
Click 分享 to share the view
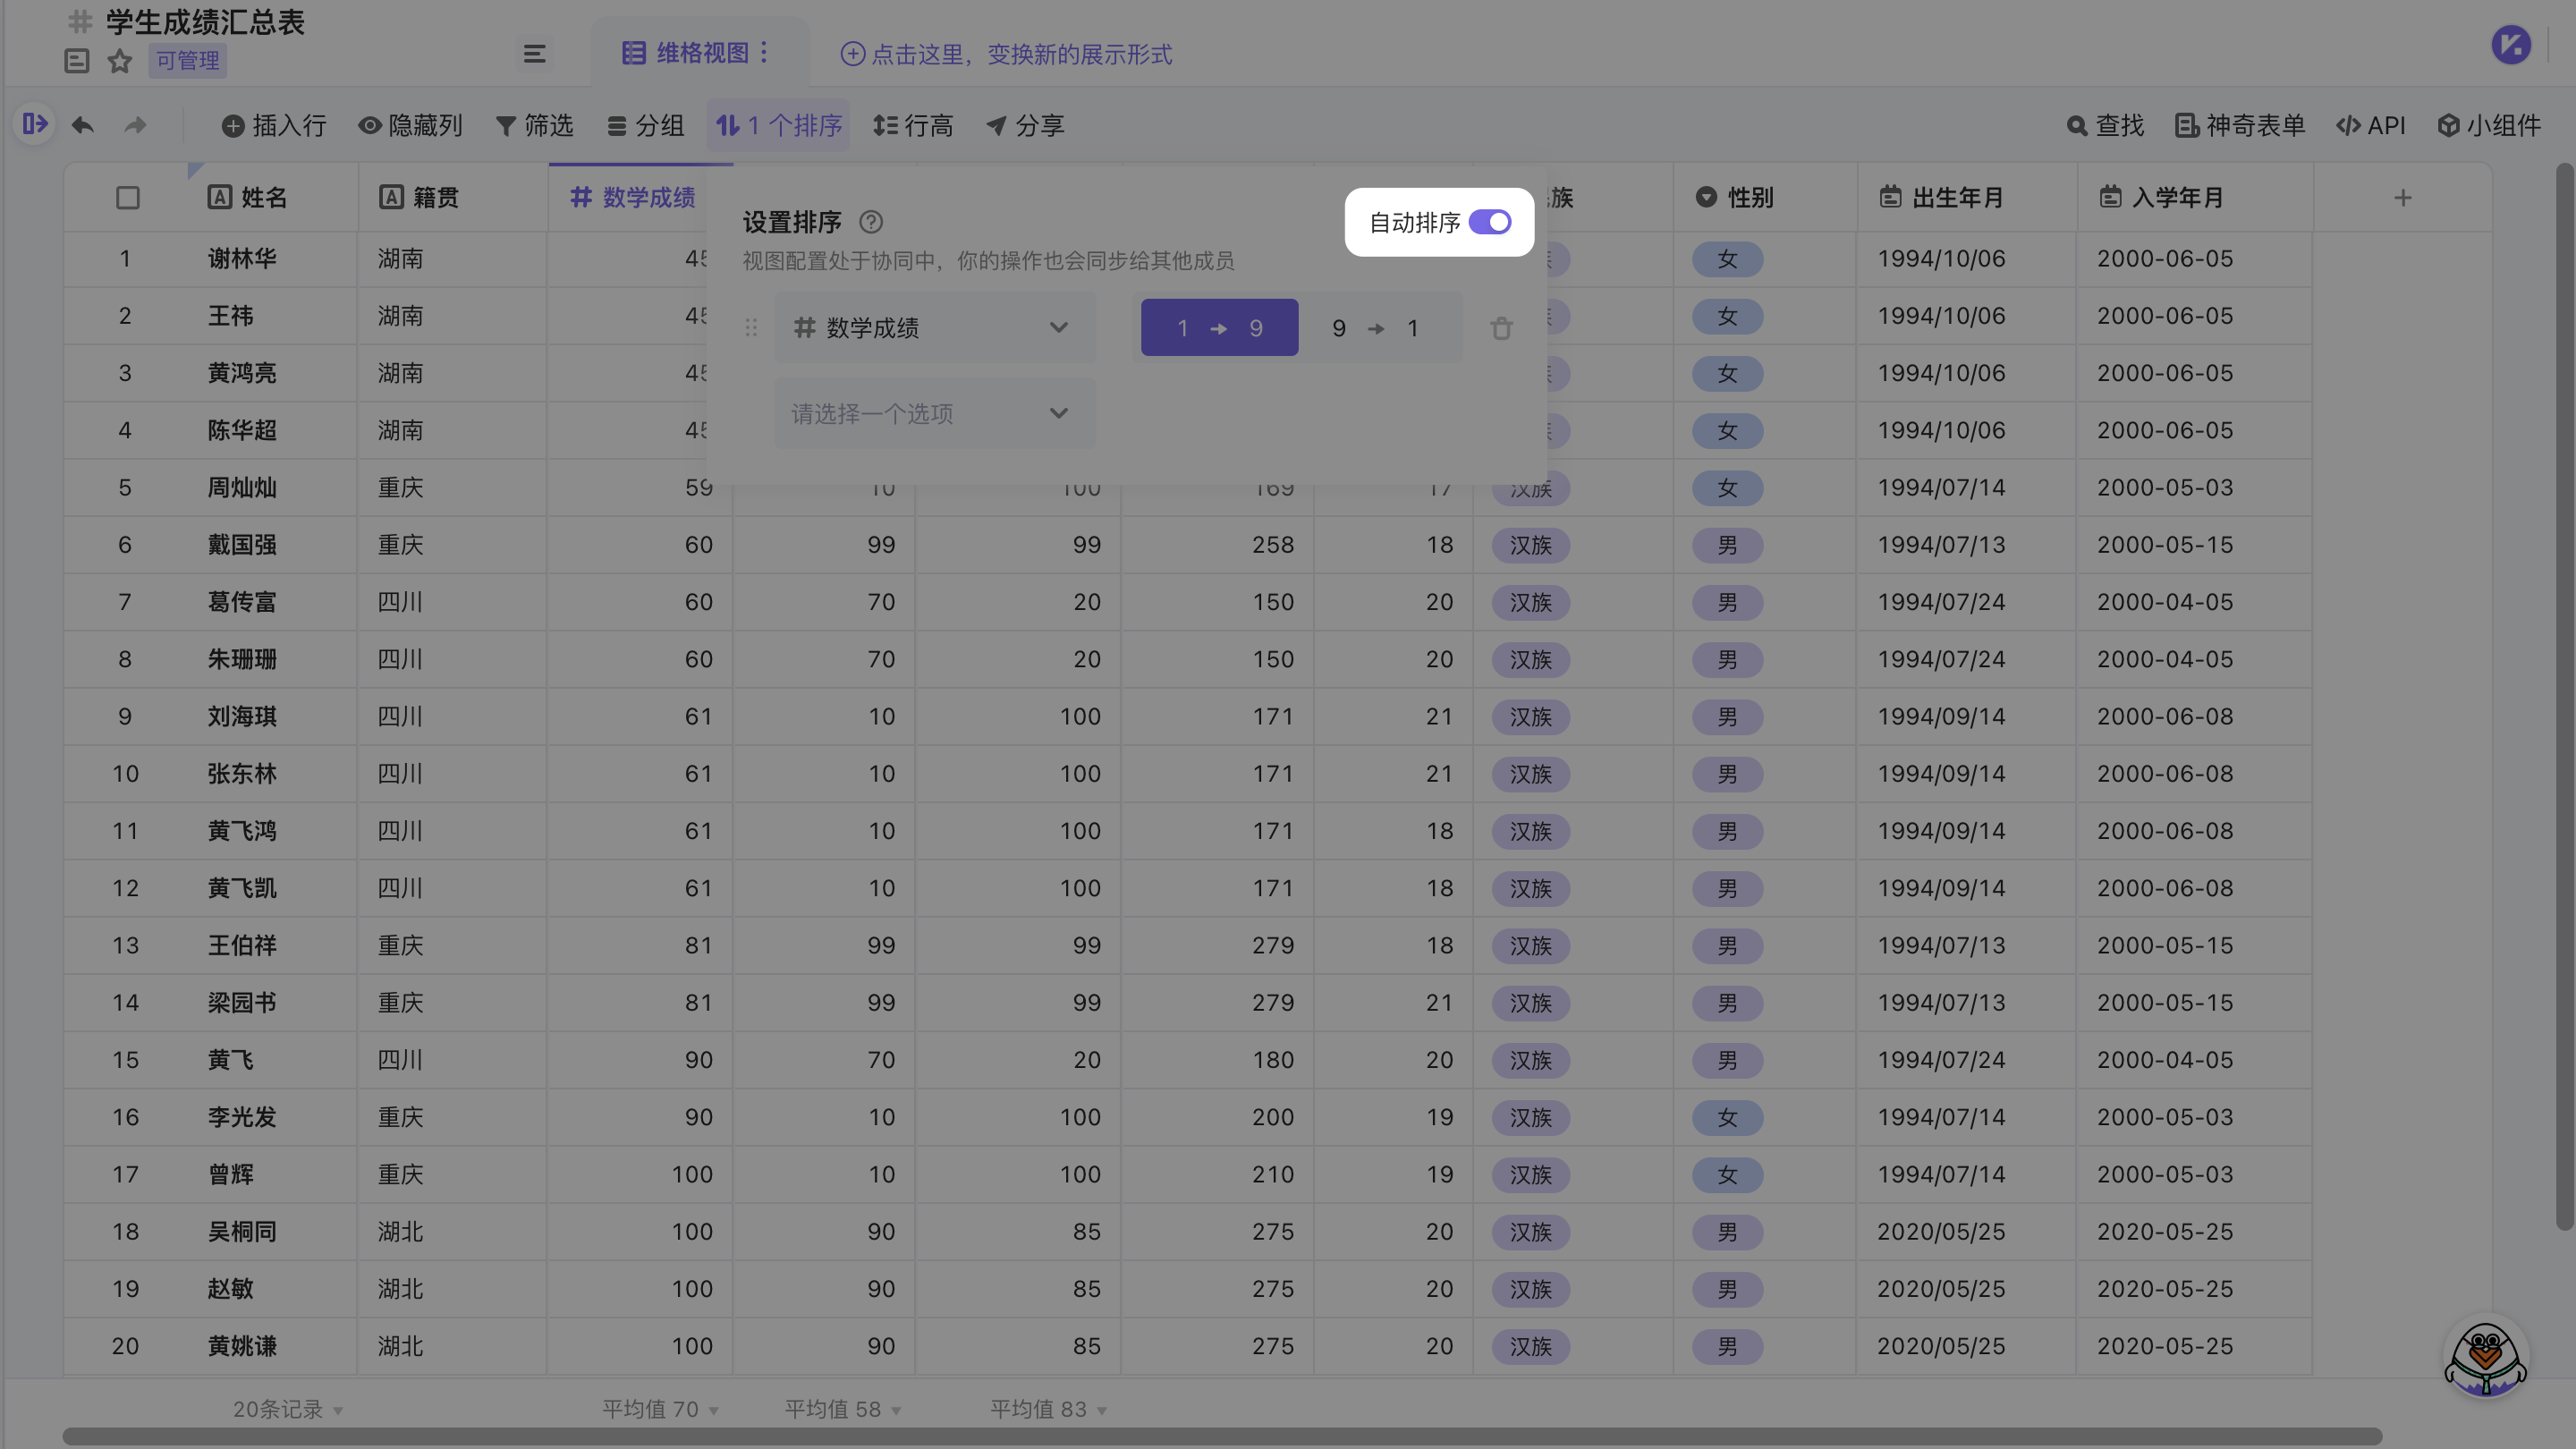1025,125
